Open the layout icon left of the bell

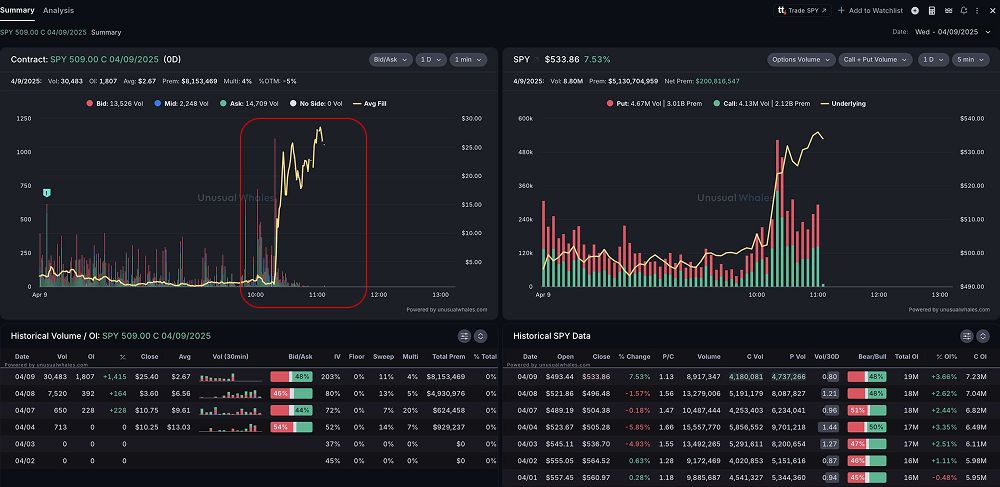click(x=948, y=10)
